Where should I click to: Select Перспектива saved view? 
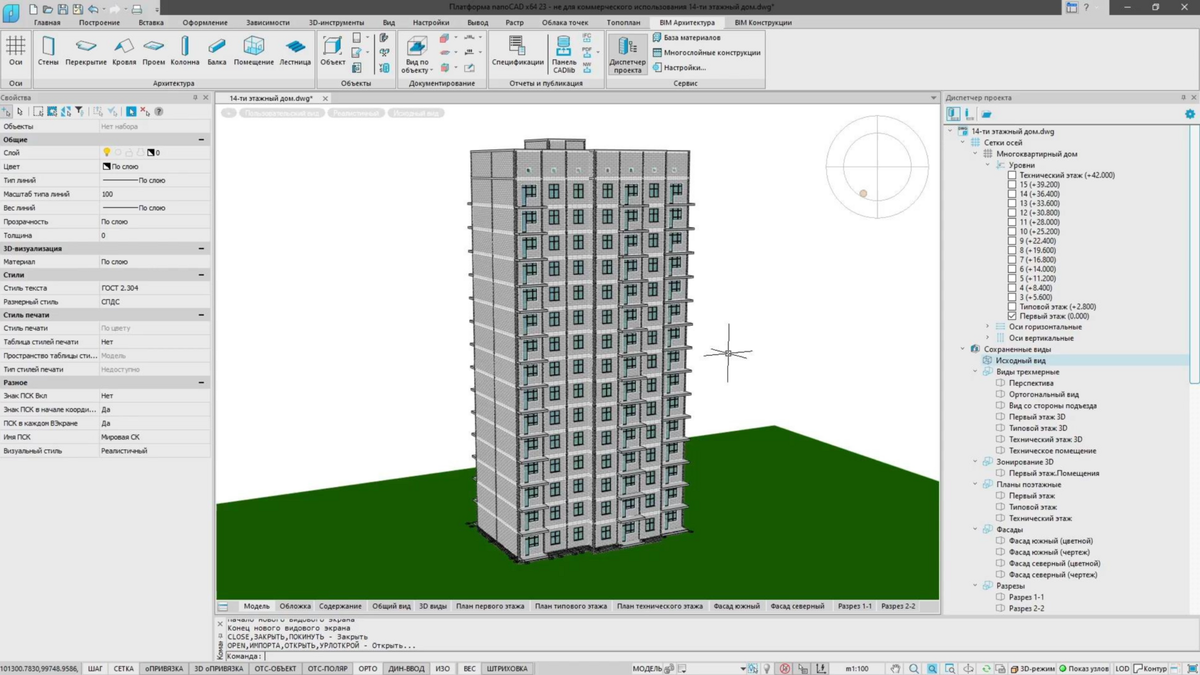[x=1031, y=383]
